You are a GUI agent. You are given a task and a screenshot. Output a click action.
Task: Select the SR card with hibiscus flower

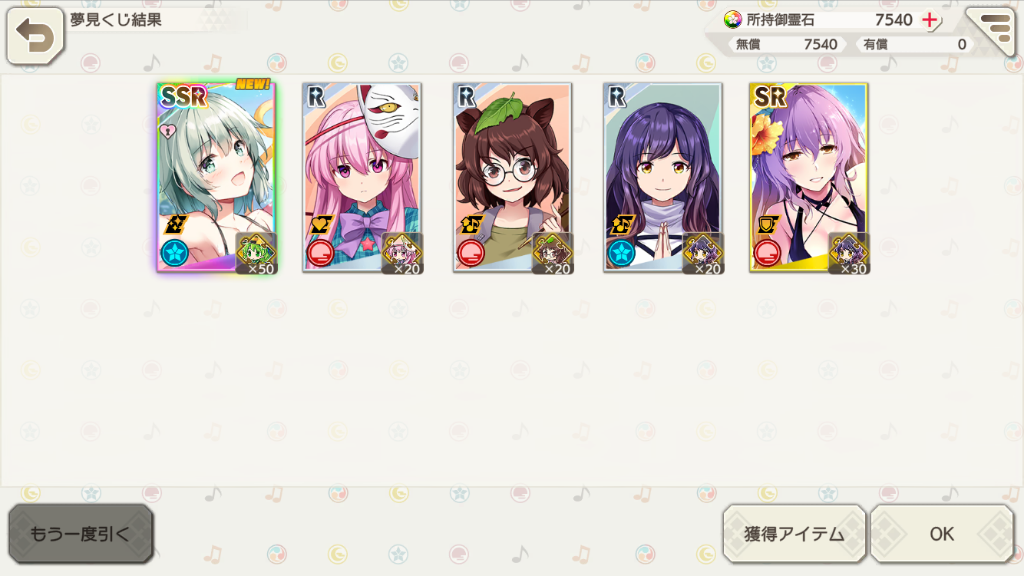point(808,177)
